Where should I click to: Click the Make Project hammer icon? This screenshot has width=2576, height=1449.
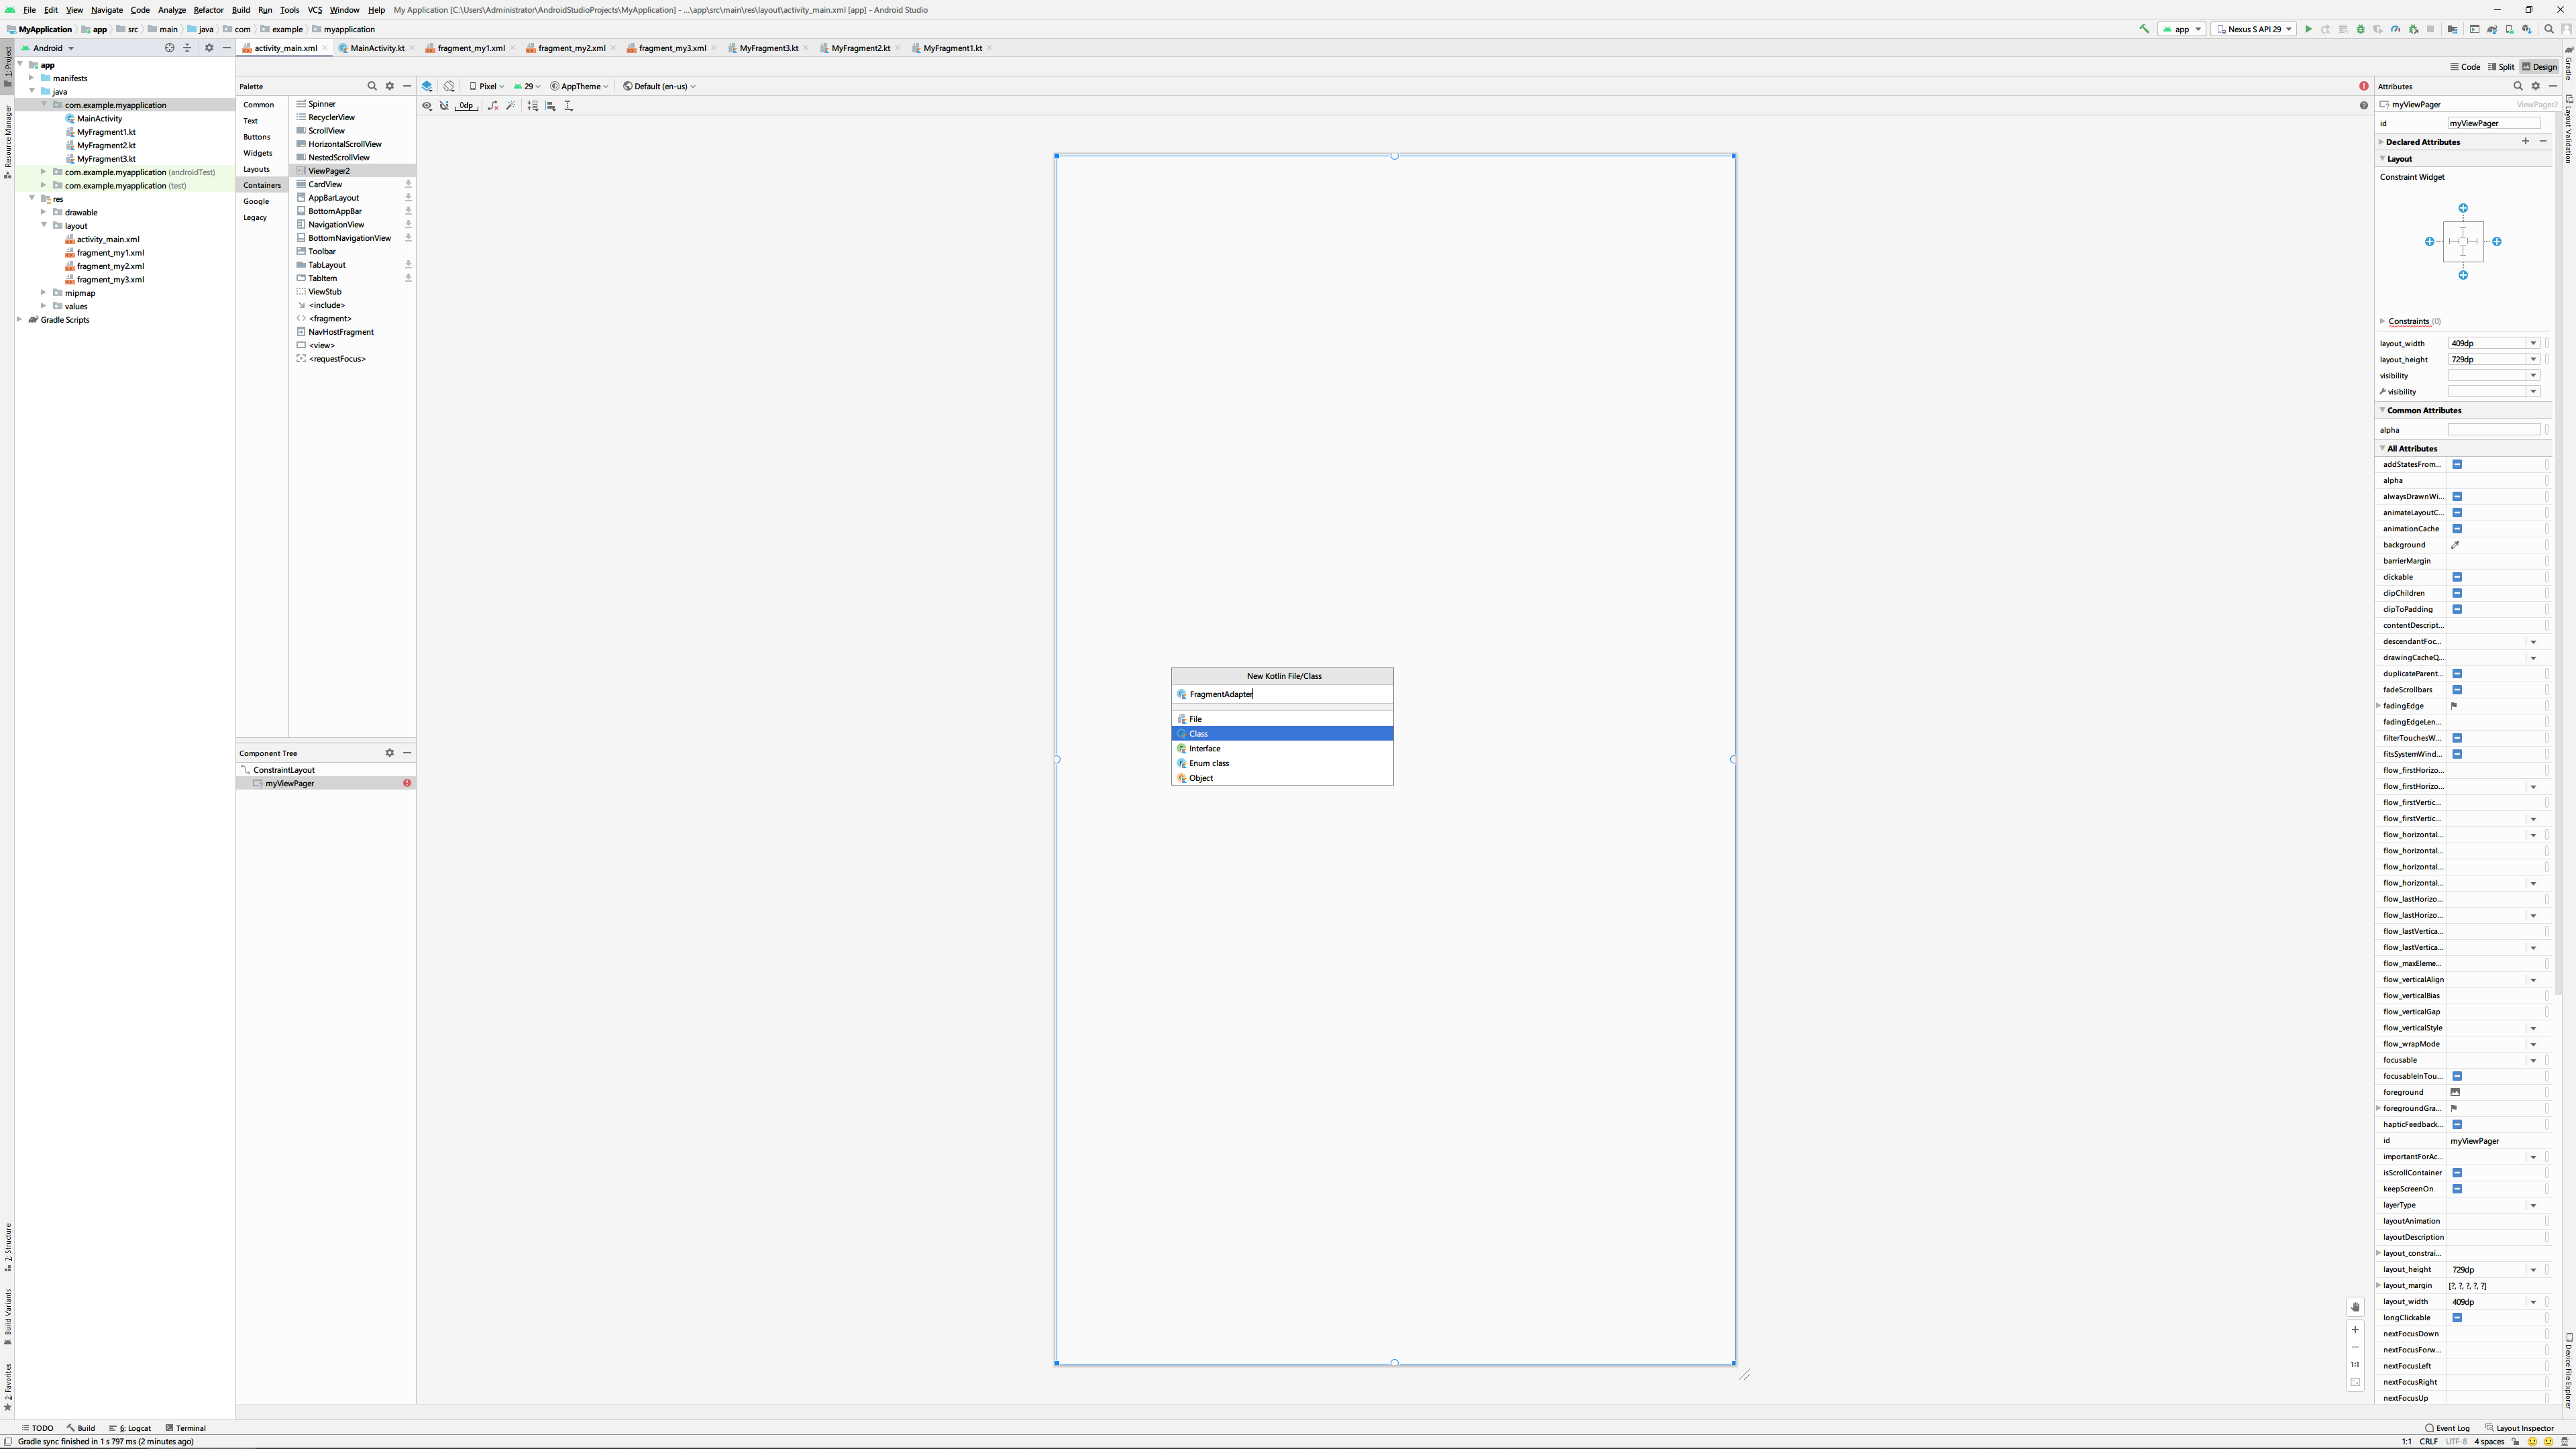click(x=2143, y=29)
